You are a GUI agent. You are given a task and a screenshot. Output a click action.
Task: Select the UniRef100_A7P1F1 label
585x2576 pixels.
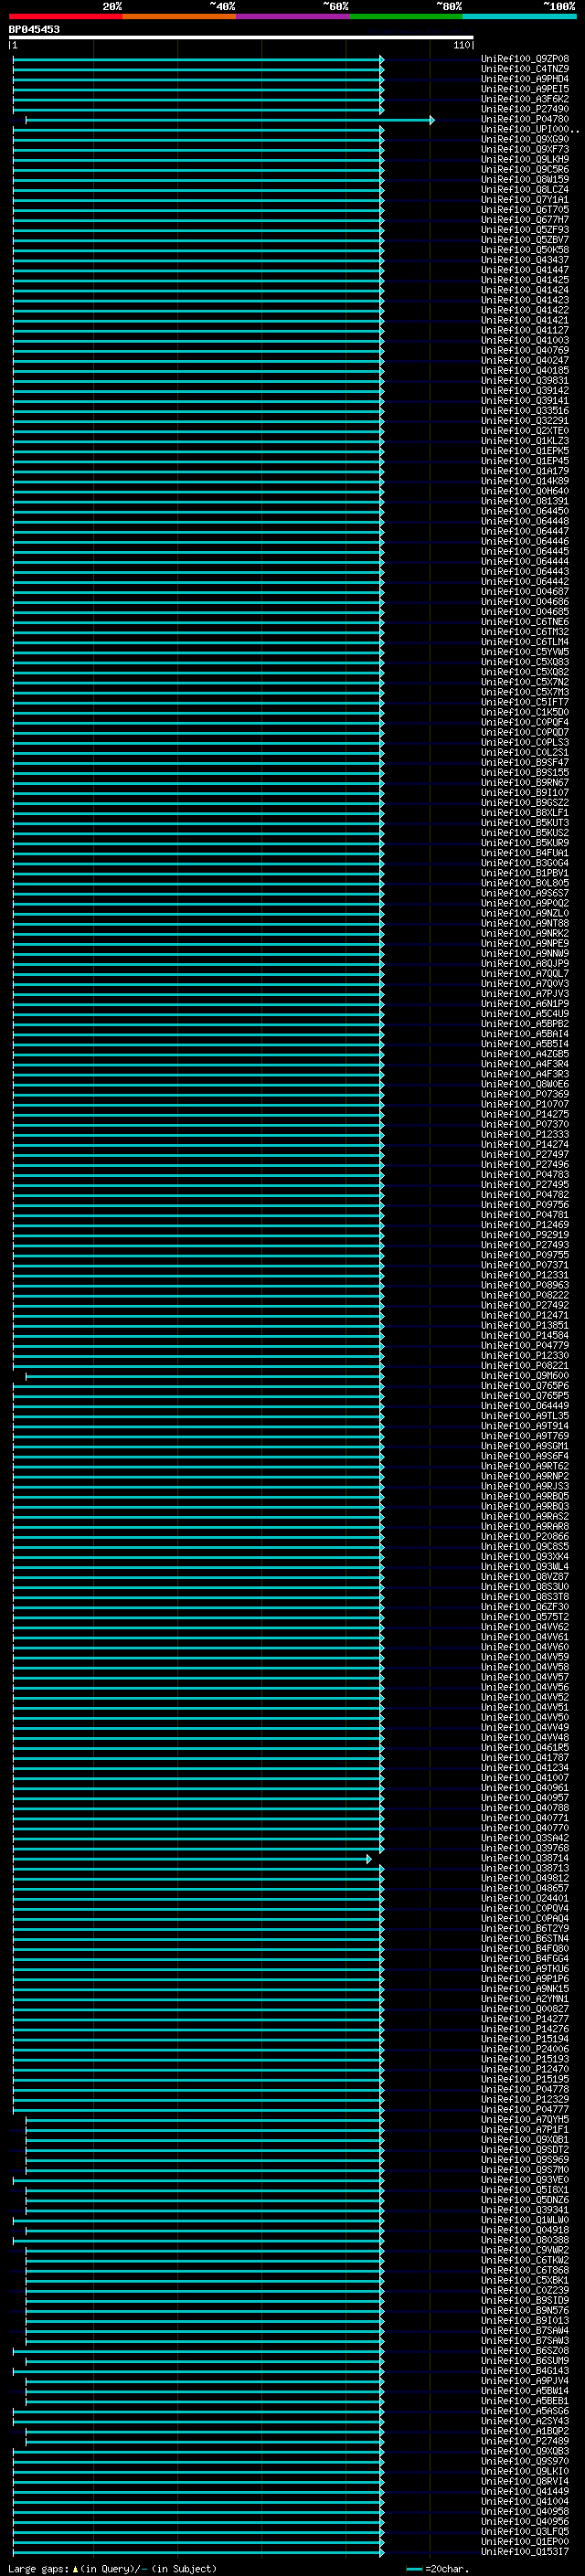pos(525,2129)
